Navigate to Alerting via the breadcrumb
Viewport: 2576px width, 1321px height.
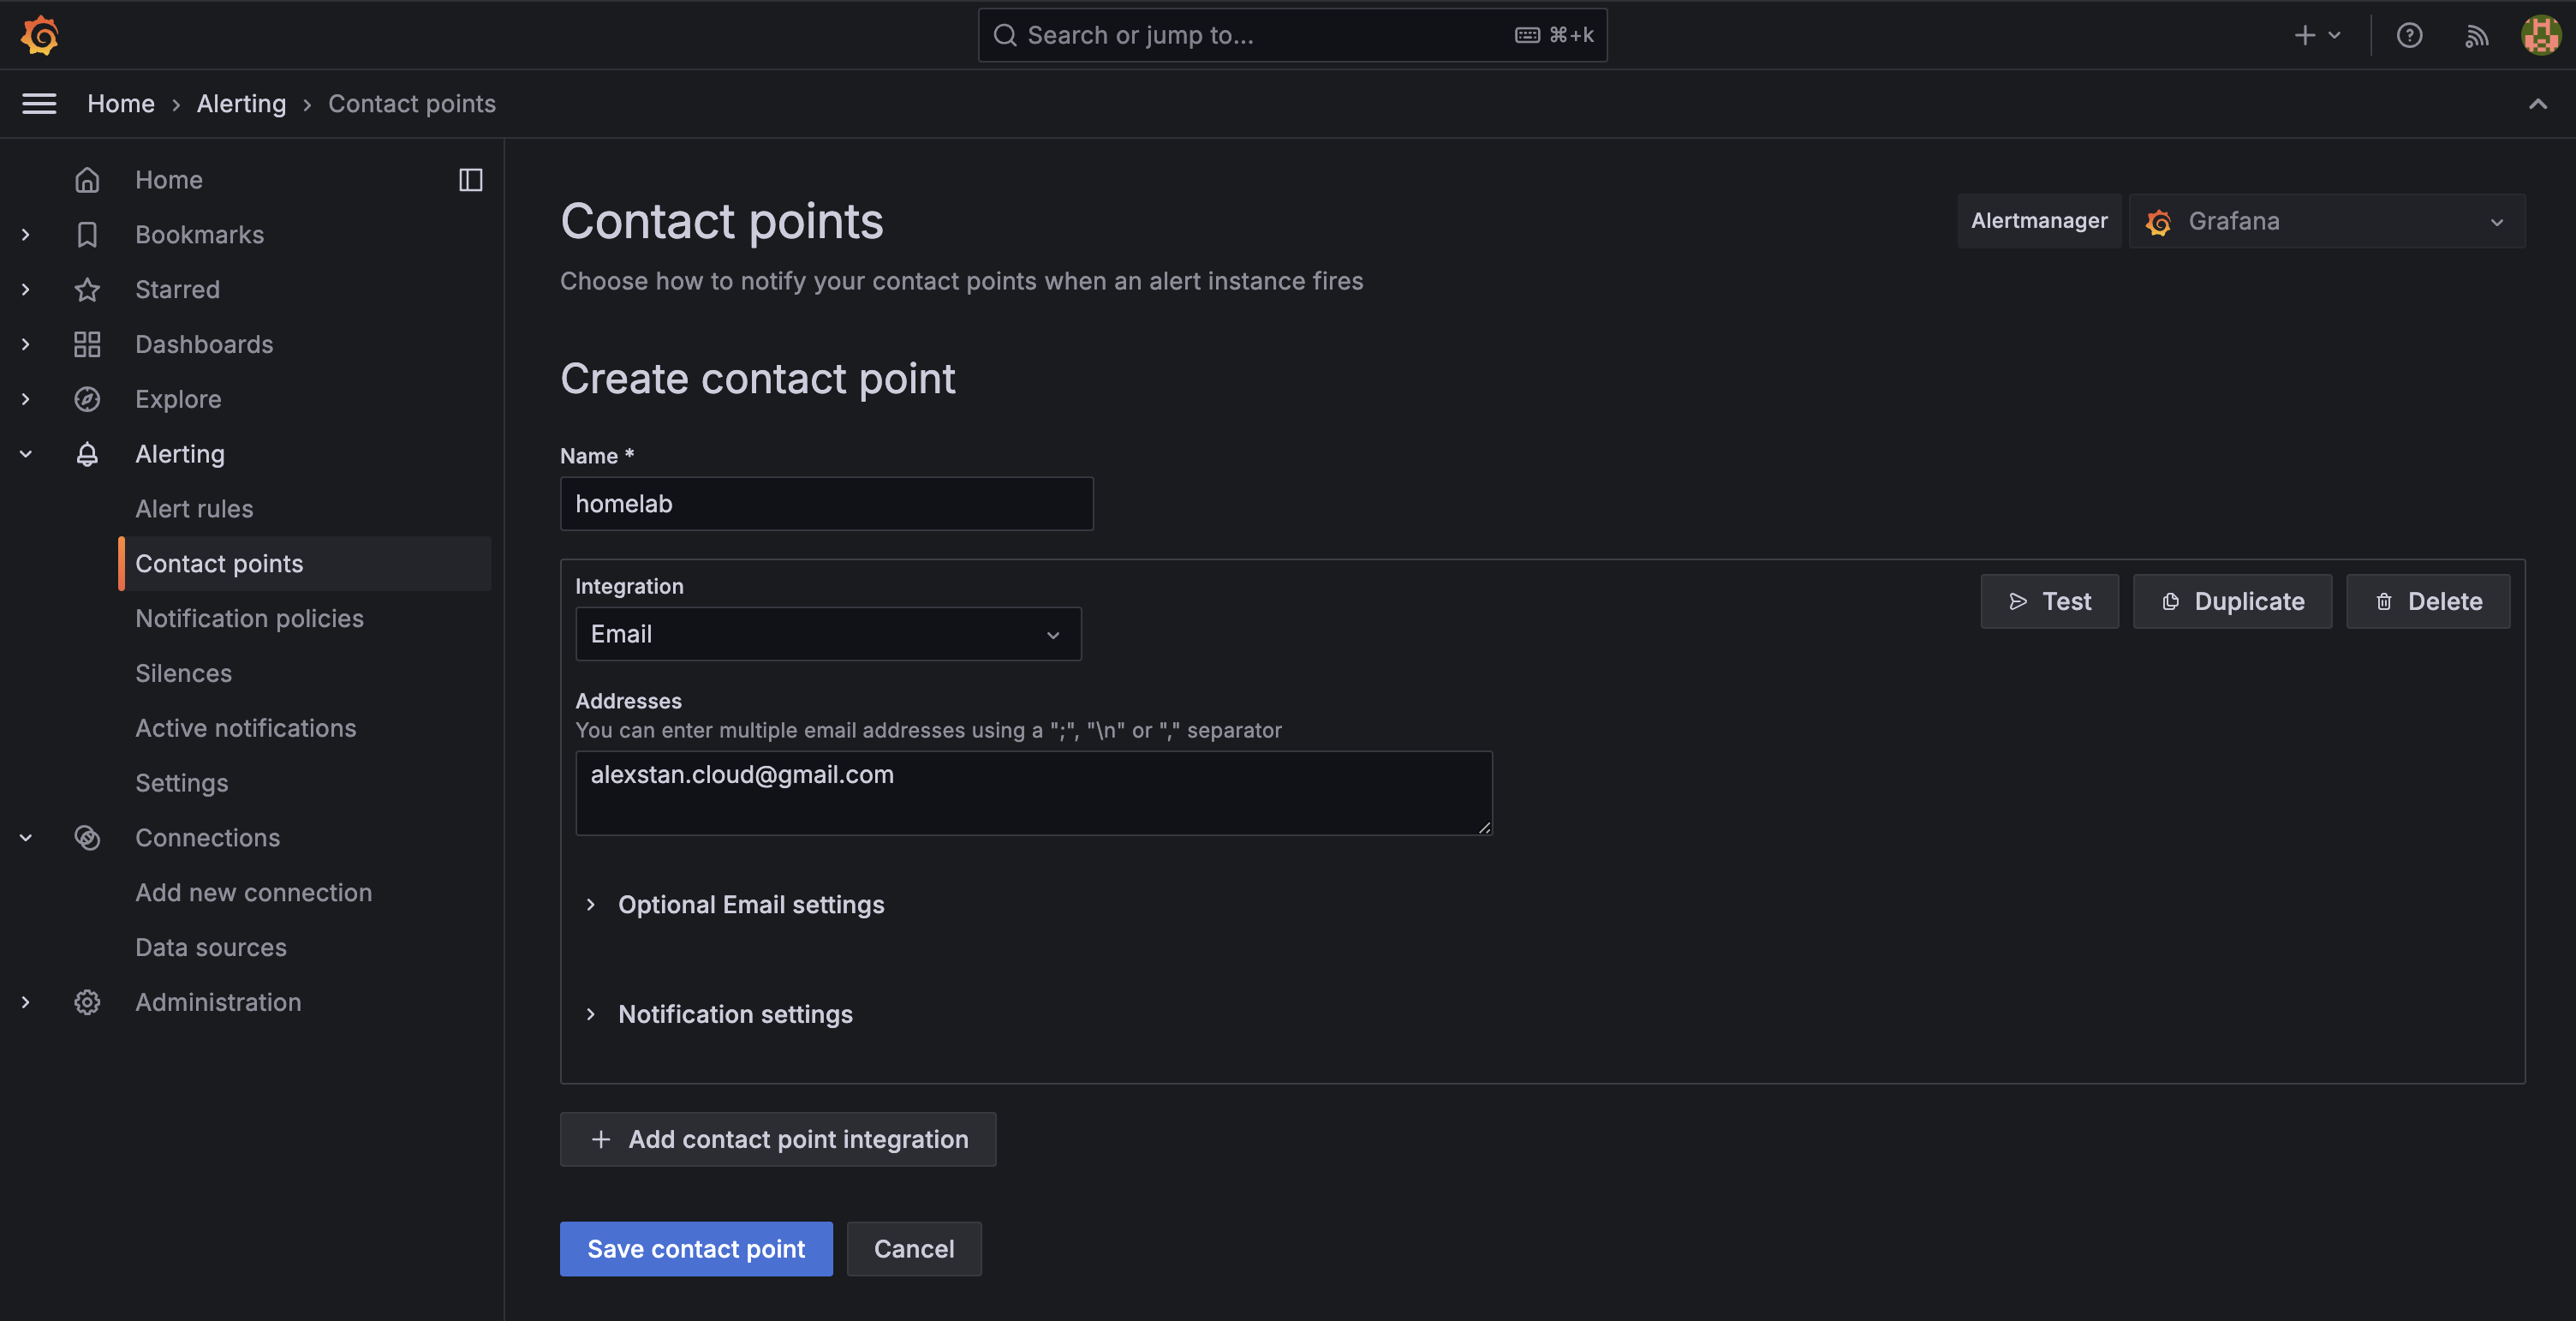pos(241,103)
